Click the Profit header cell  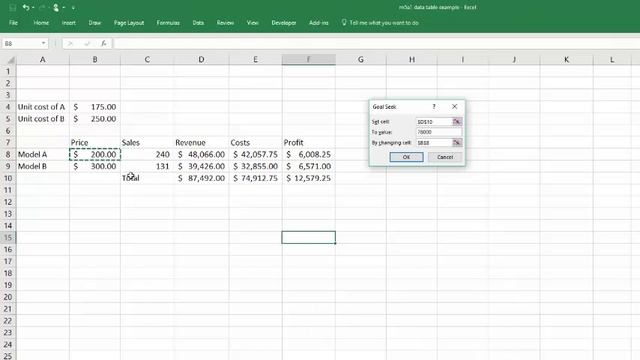309,142
